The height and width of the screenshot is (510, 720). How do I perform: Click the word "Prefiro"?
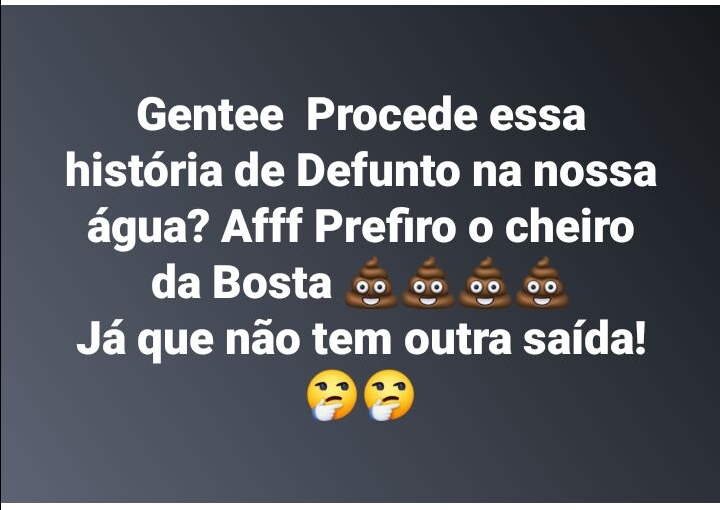(385, 226)
